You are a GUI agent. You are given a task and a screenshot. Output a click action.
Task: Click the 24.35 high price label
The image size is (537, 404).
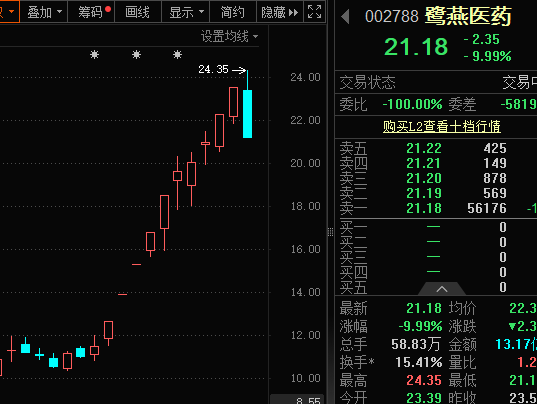click(x=213, y=69)
